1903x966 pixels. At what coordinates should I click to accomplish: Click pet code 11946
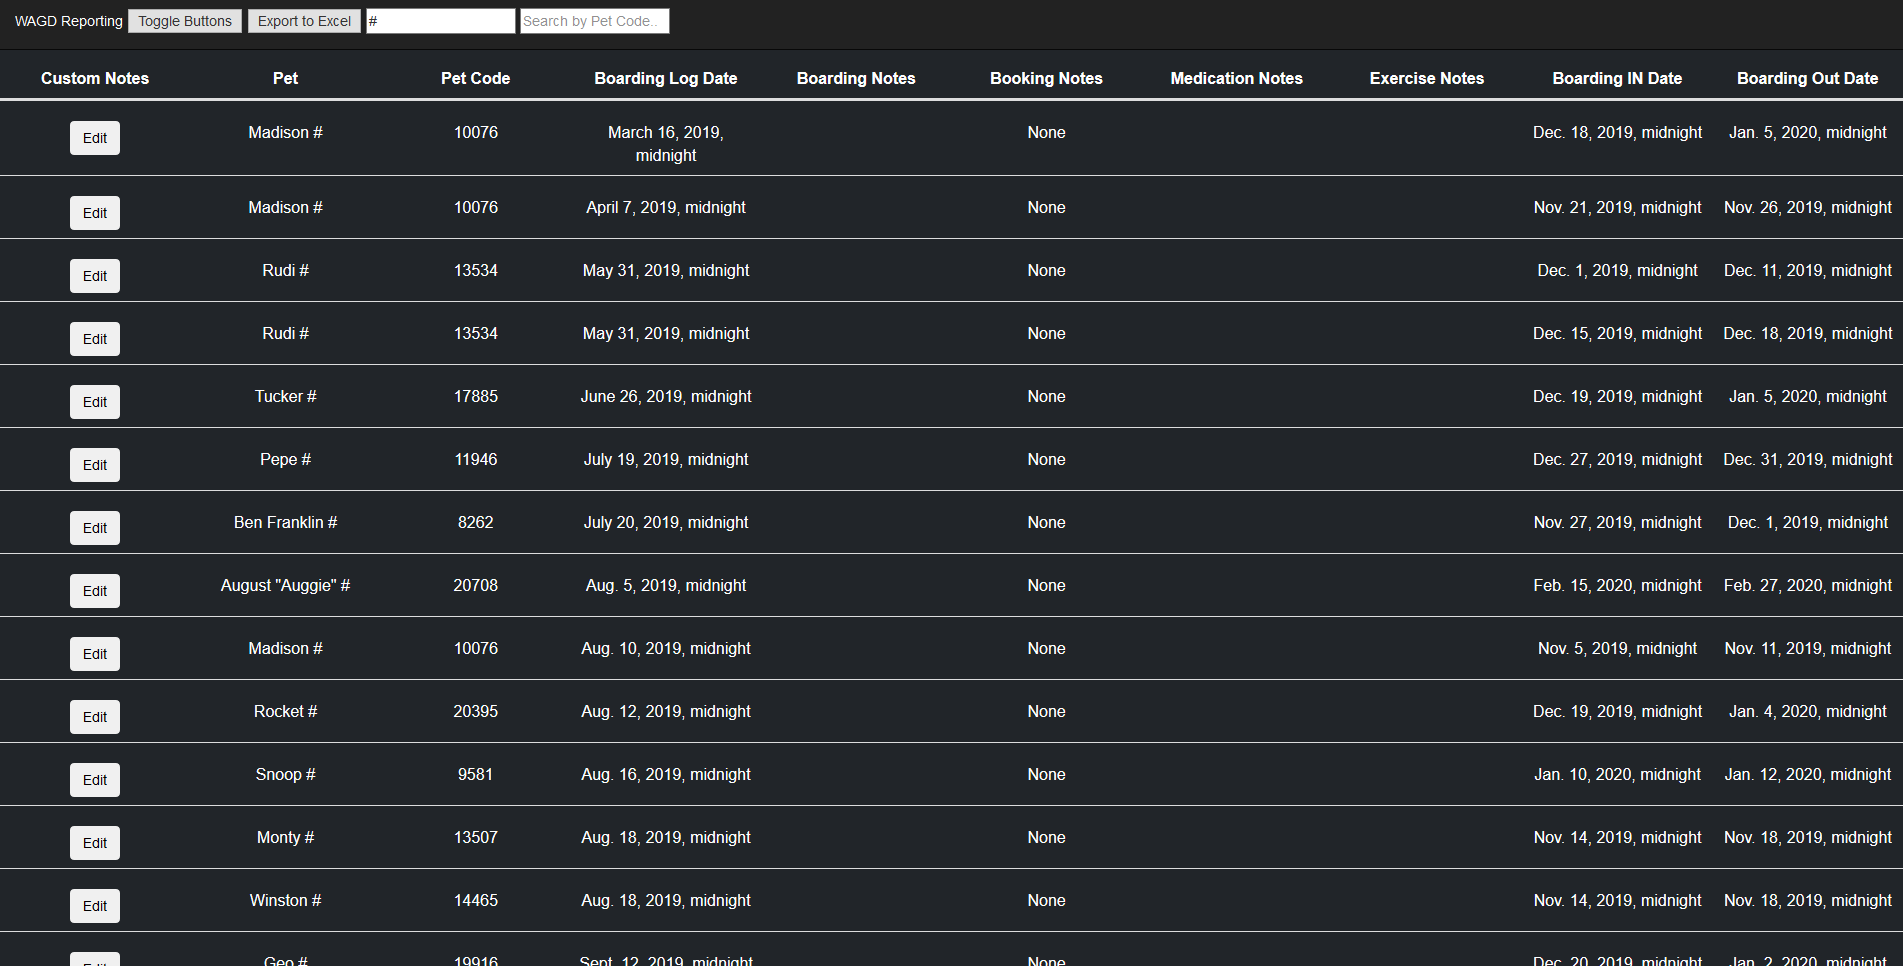[476, 459]
